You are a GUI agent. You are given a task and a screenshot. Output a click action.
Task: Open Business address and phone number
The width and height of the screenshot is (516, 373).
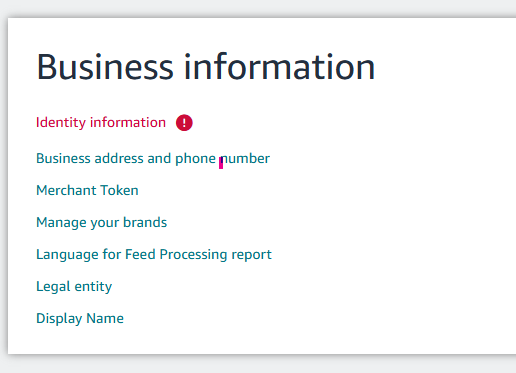pos(153,159)
